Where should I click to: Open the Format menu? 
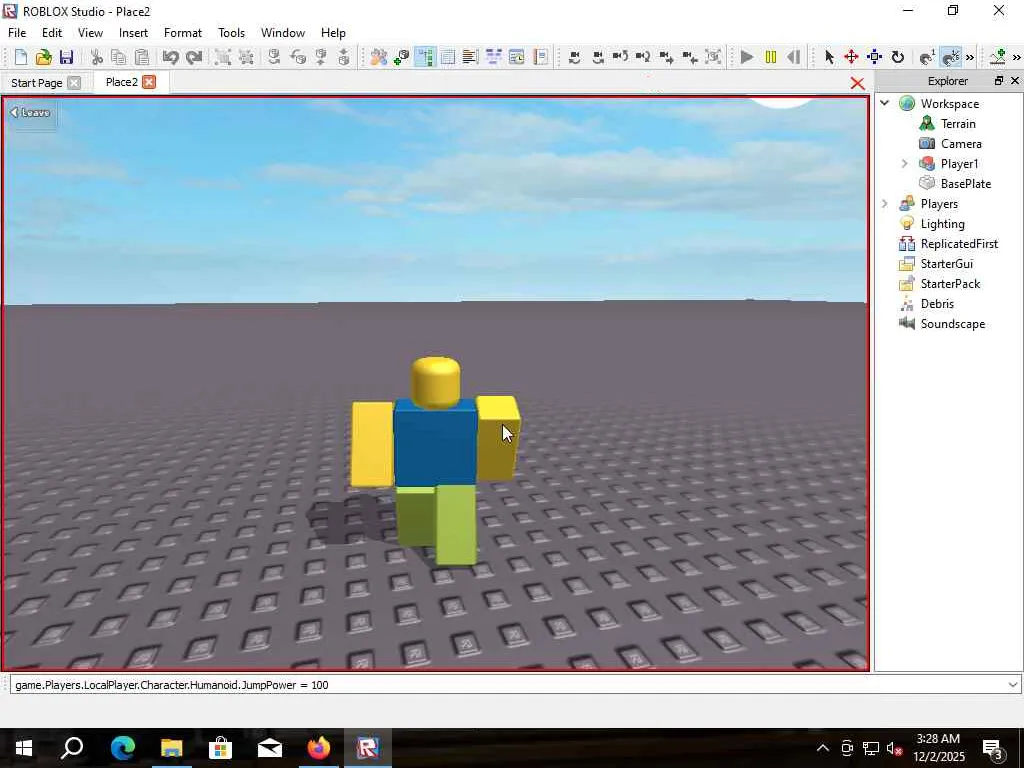coord(183,33)
